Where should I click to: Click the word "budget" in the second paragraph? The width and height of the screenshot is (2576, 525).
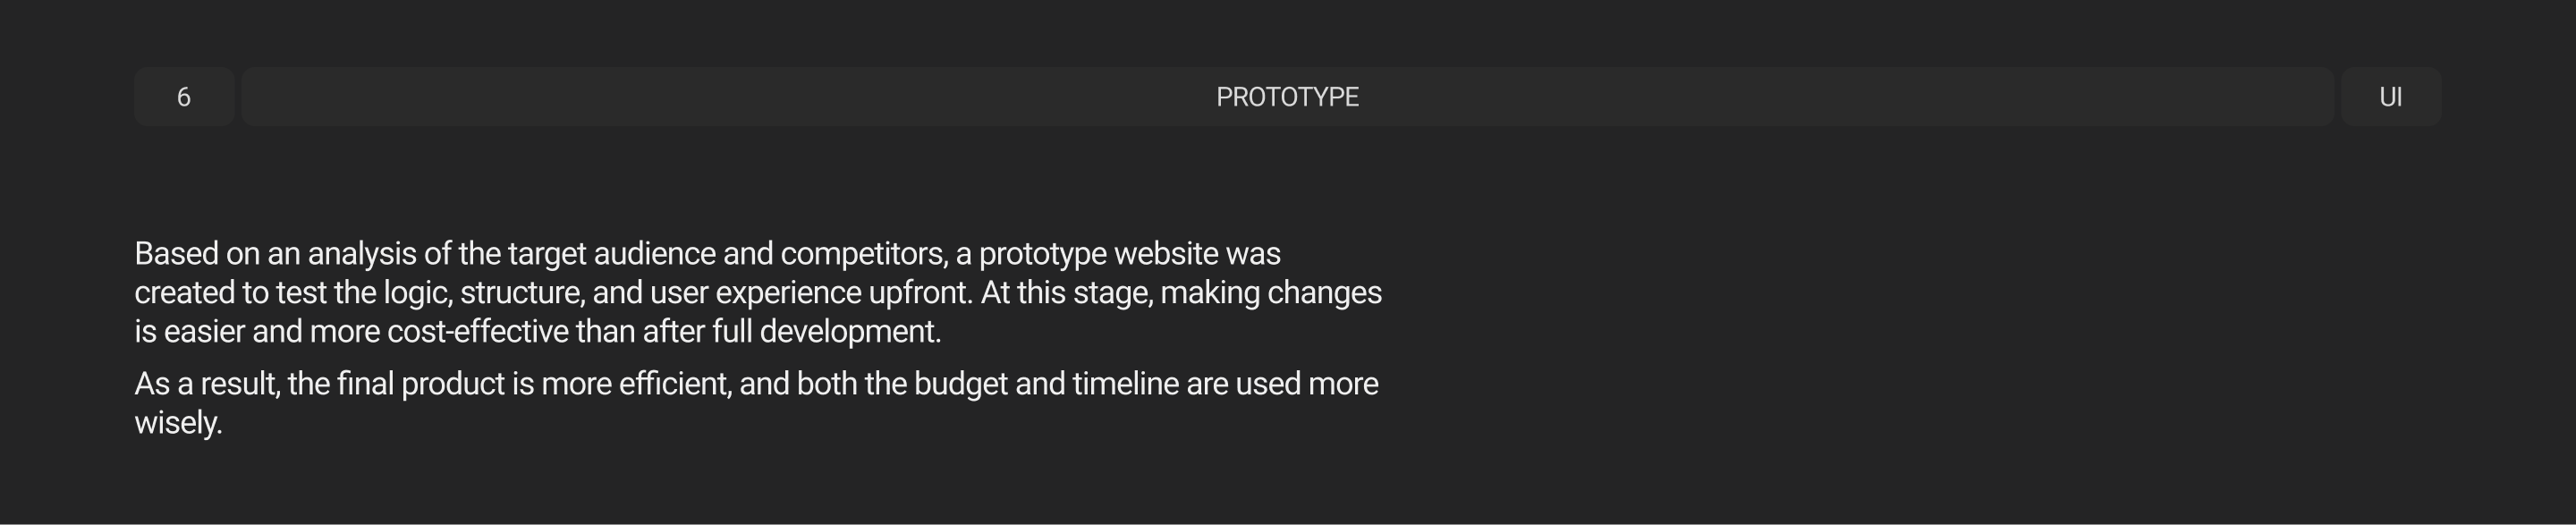click(x=960, y=384)
